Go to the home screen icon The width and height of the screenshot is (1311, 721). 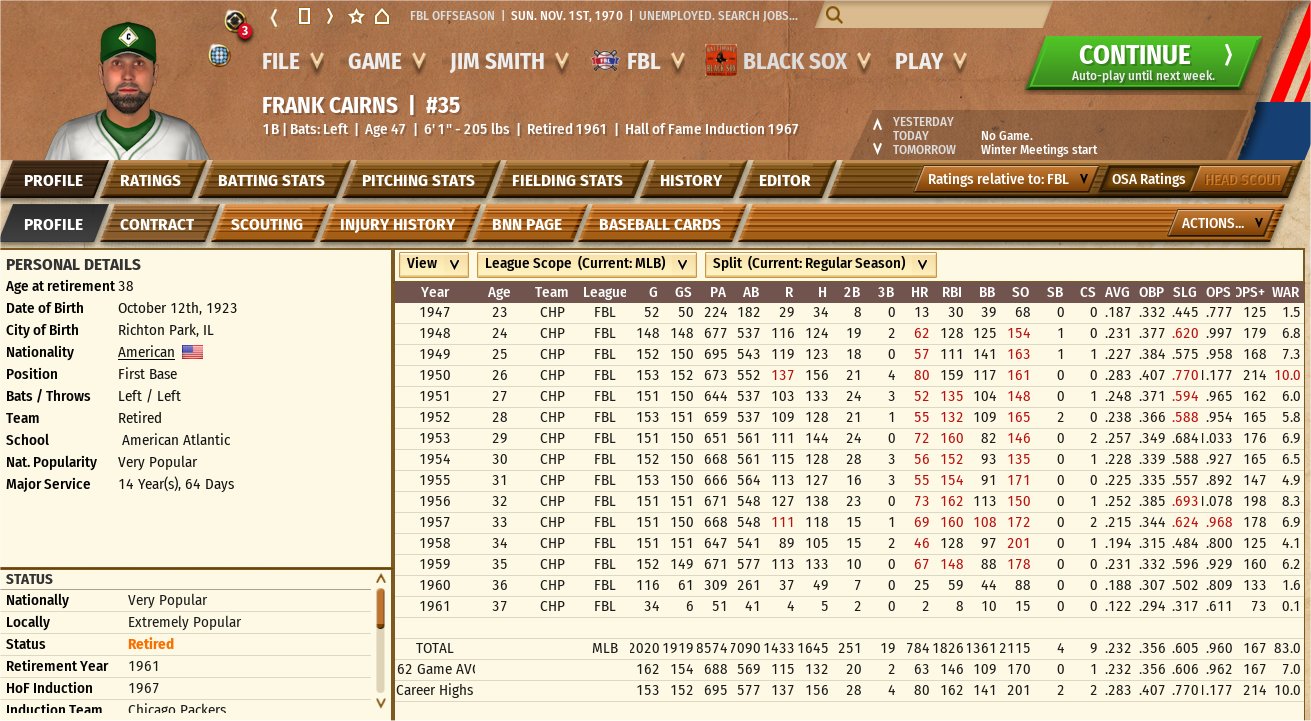point(382,17)
